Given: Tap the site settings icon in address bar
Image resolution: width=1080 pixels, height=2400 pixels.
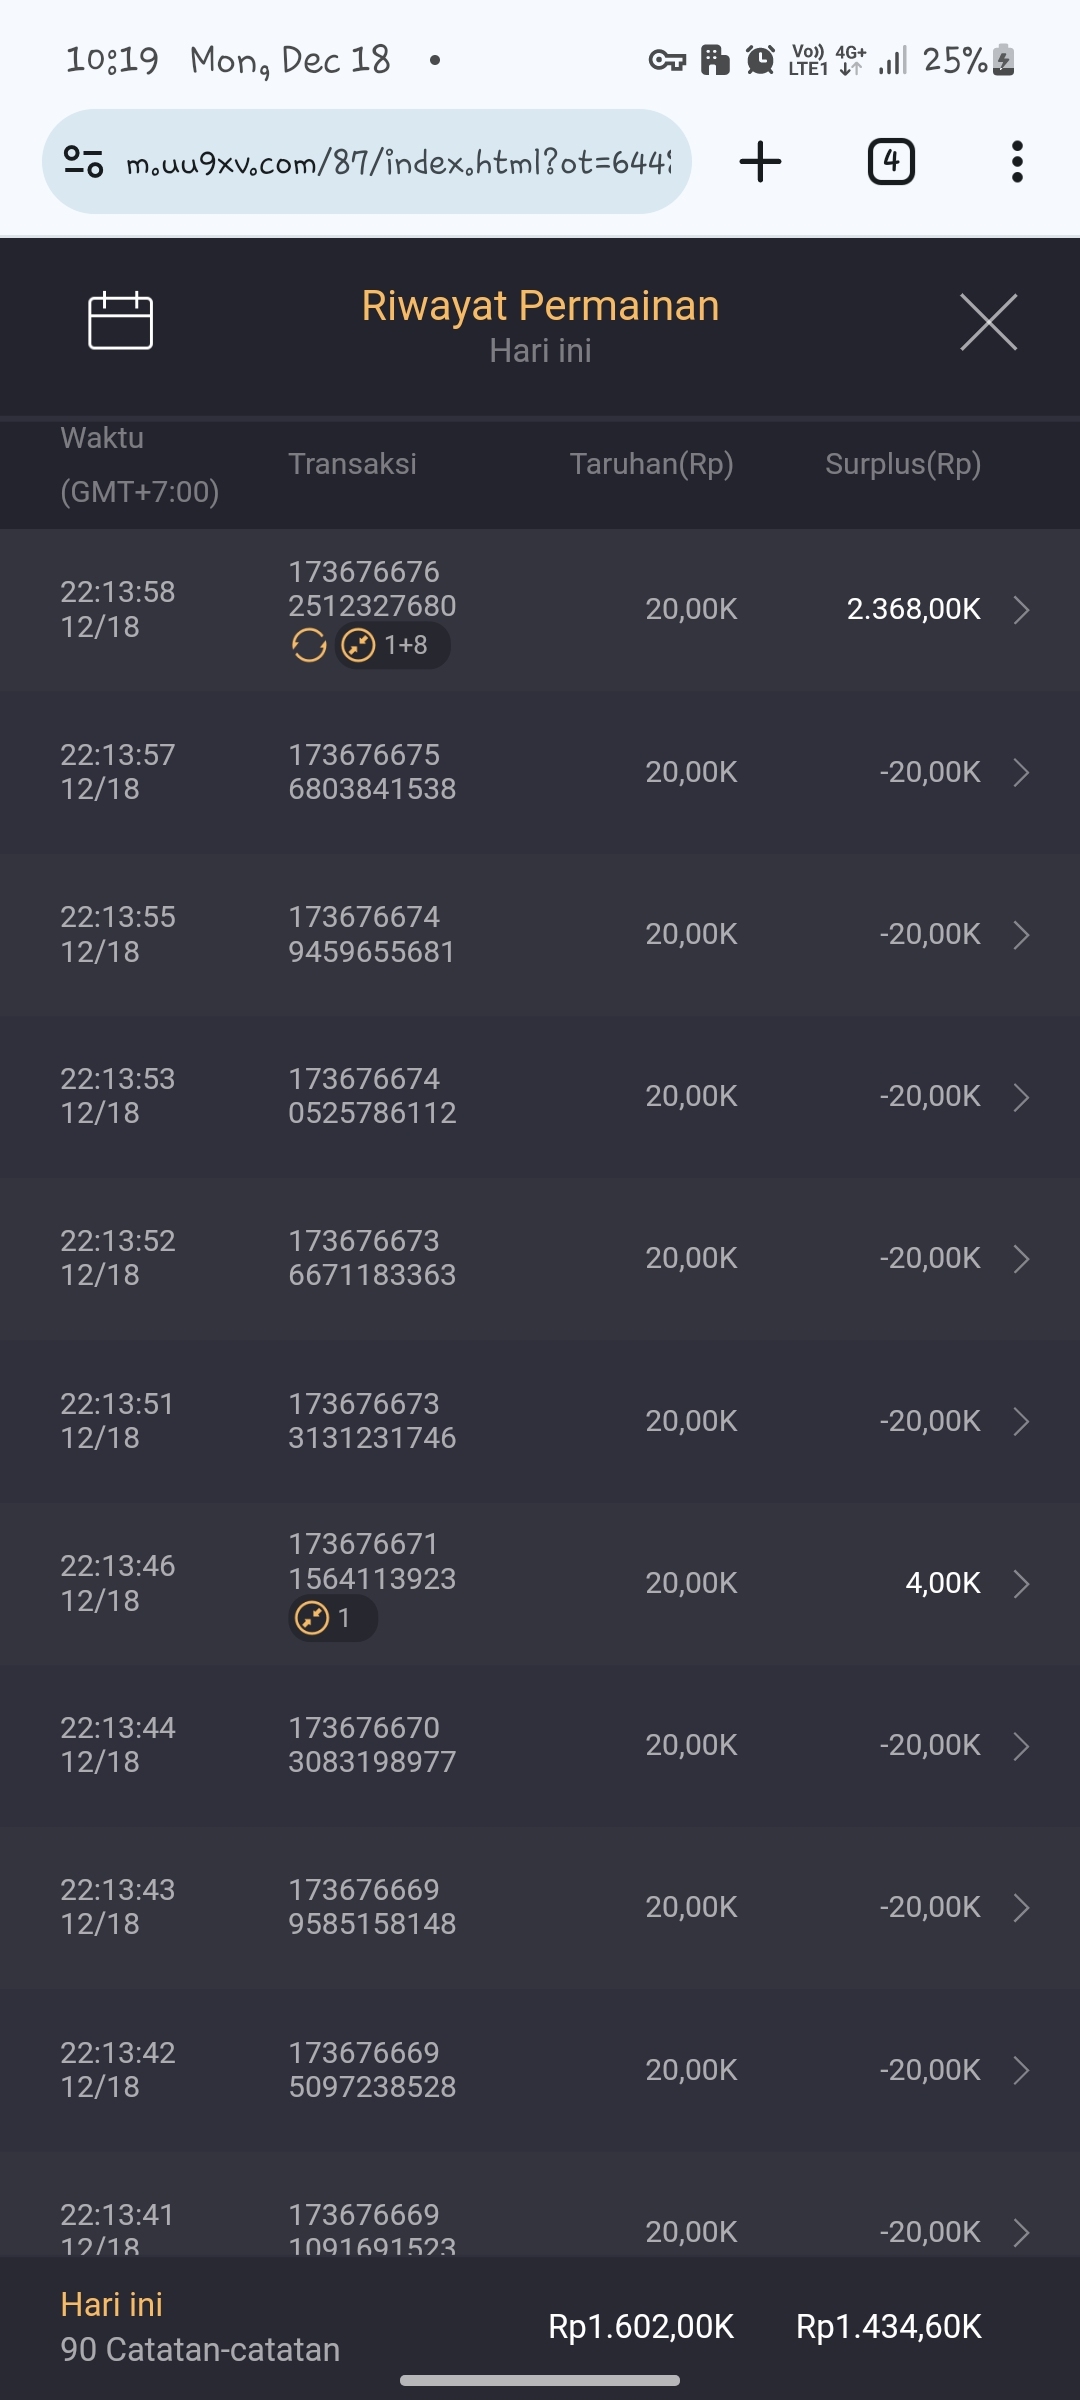Looking at the screenshot, I should (x=83, y=162).
